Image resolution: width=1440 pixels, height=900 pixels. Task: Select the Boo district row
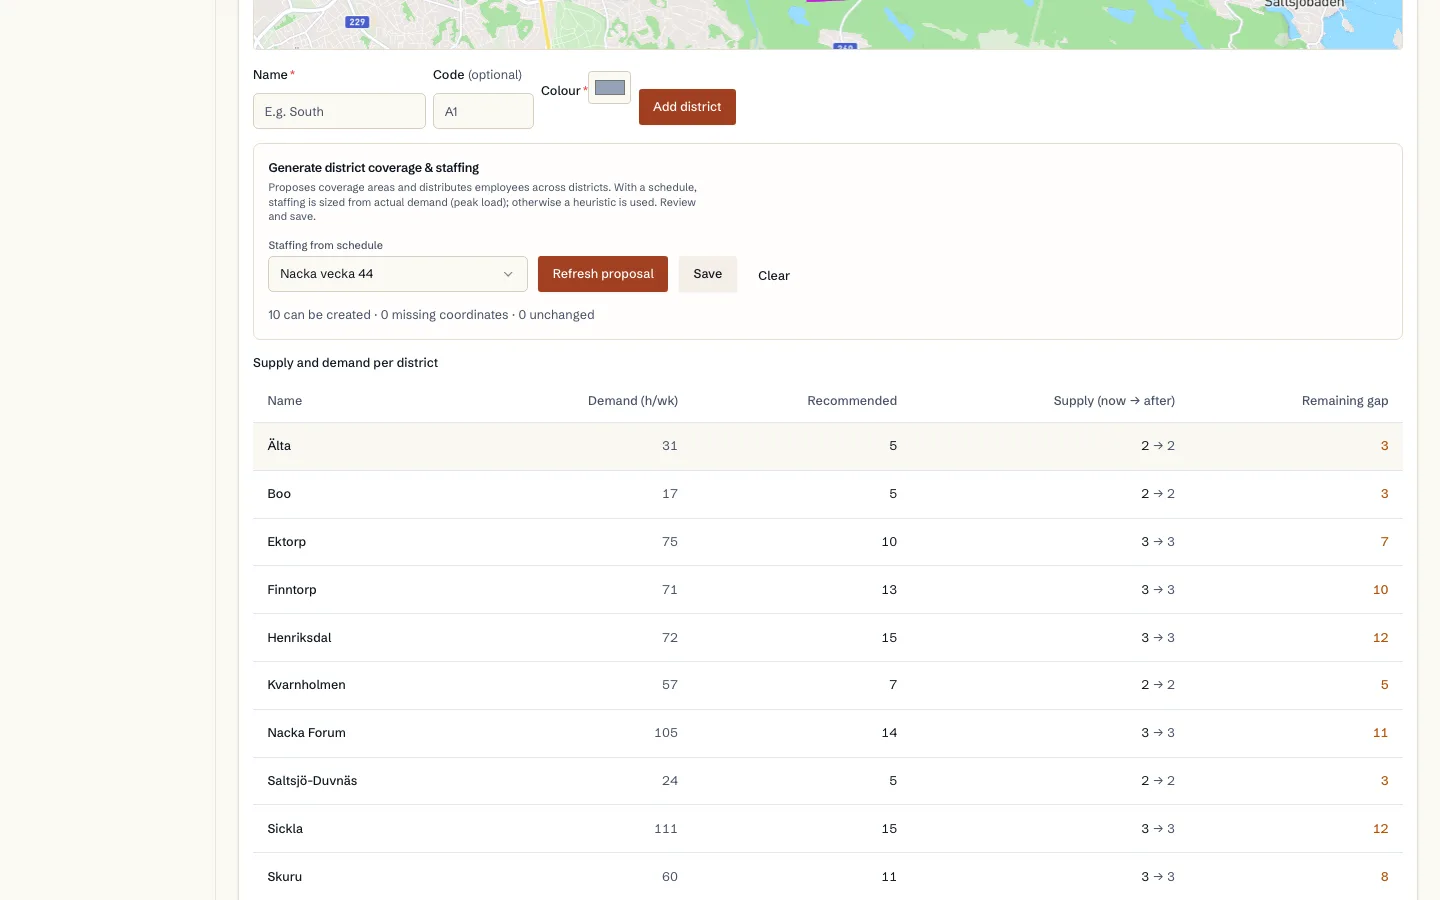coord(828,494)
